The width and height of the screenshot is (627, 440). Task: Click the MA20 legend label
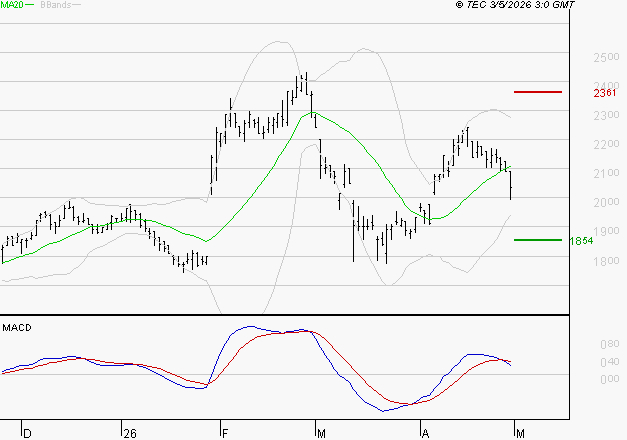[x=12, y=4]
